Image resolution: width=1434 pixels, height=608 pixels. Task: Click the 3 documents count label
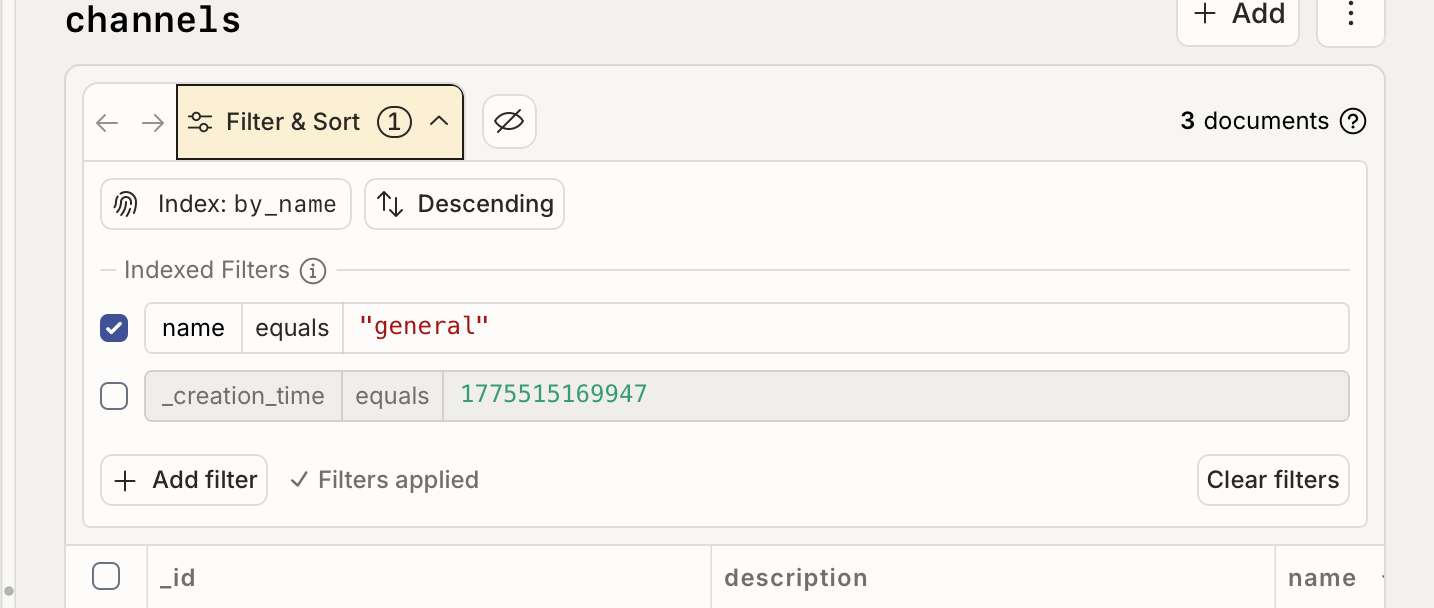click(1255, 122)
